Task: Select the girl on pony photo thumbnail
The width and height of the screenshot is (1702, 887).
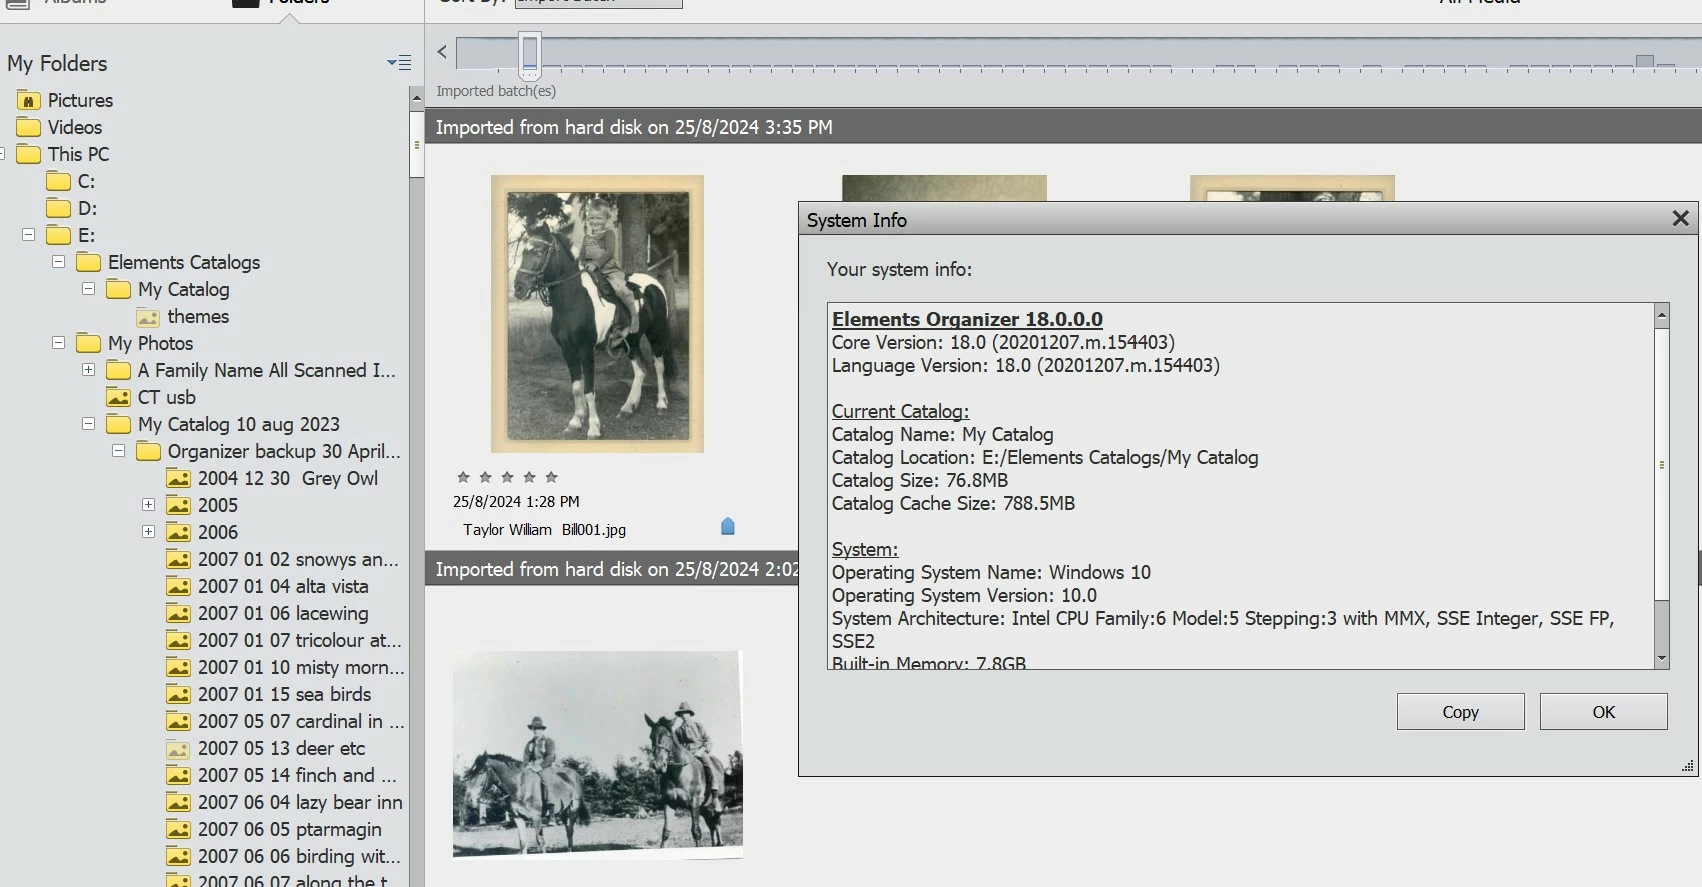Action: point(597,314)
